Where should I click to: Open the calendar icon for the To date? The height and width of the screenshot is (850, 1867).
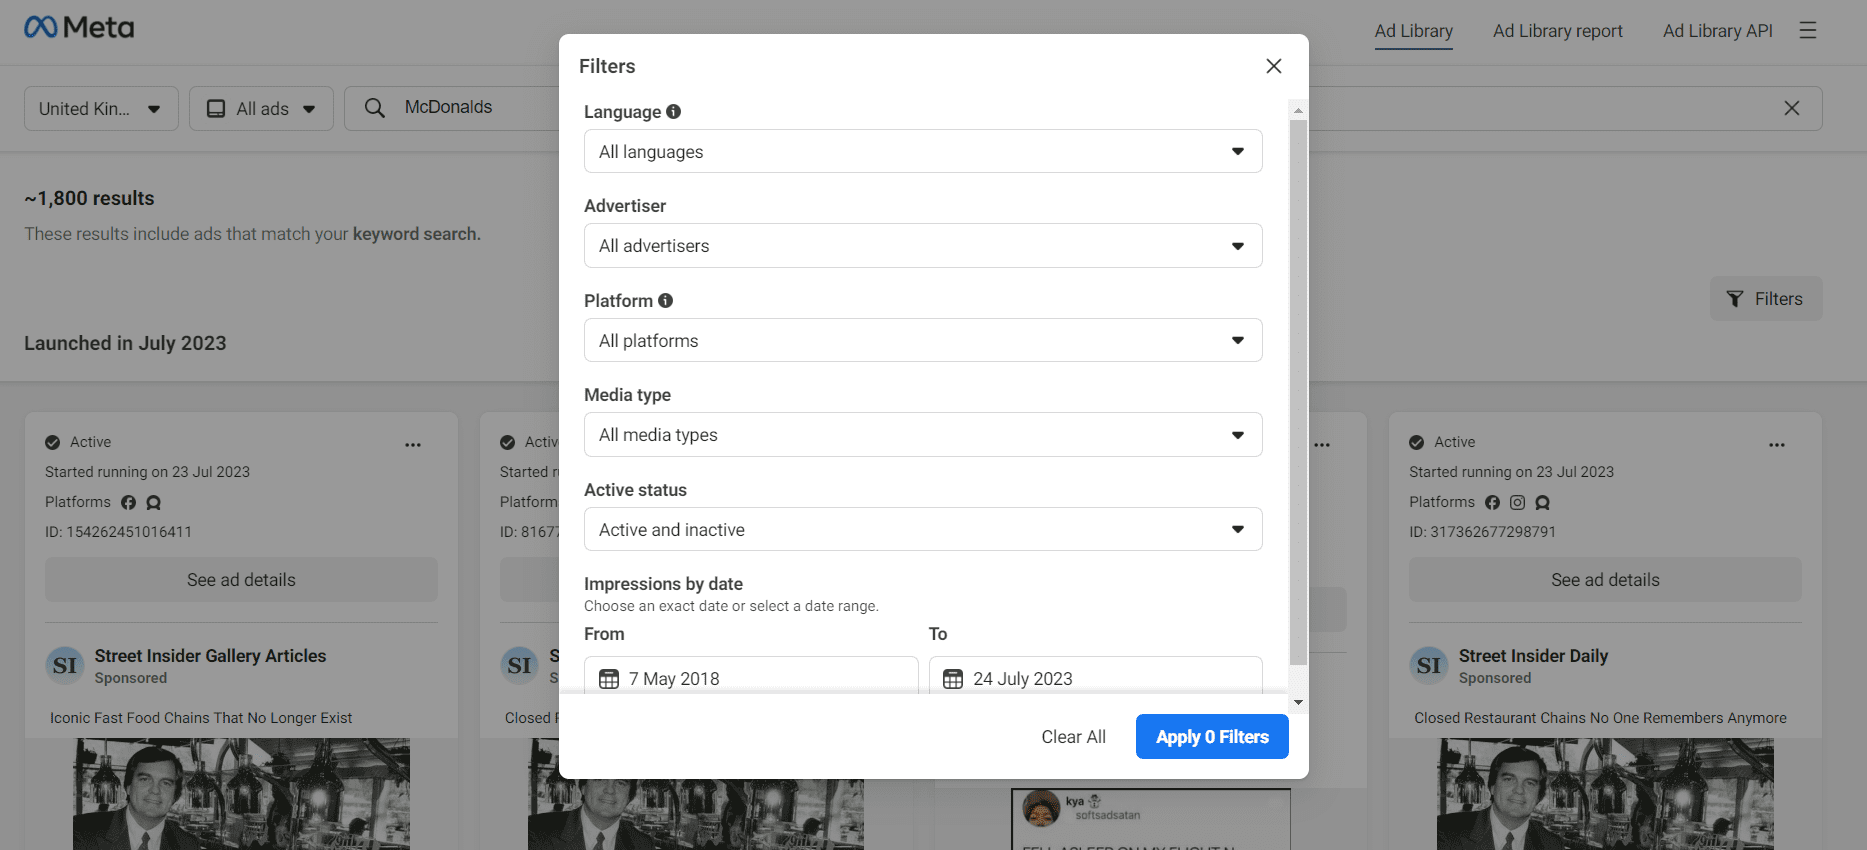pyautogui.click(x=953, y=678)
